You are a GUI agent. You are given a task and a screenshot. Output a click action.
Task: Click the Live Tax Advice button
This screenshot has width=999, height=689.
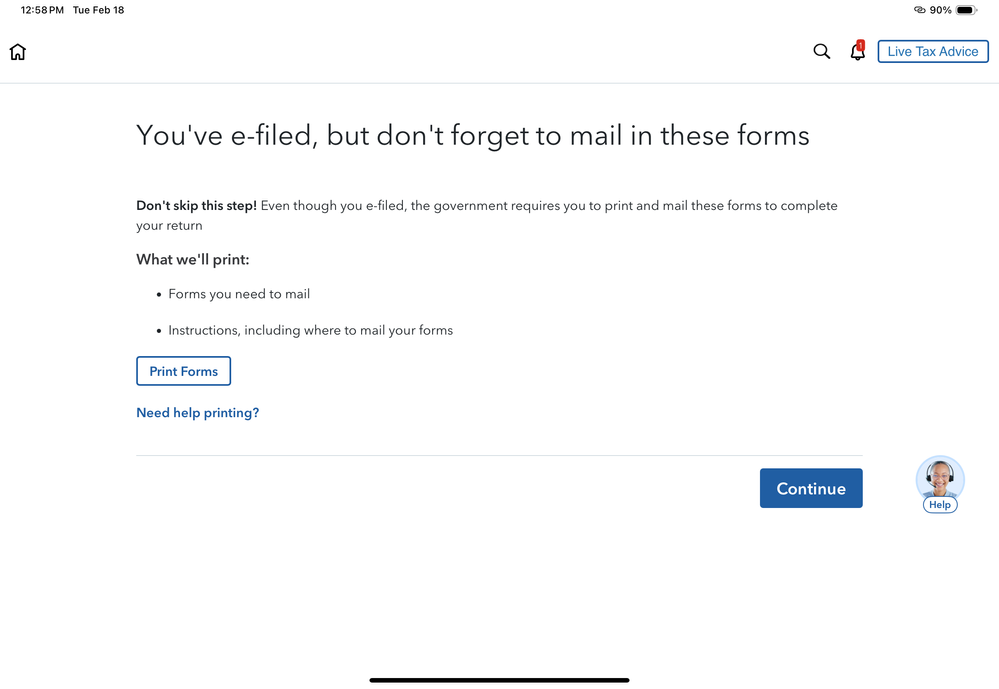click(933, 52)
